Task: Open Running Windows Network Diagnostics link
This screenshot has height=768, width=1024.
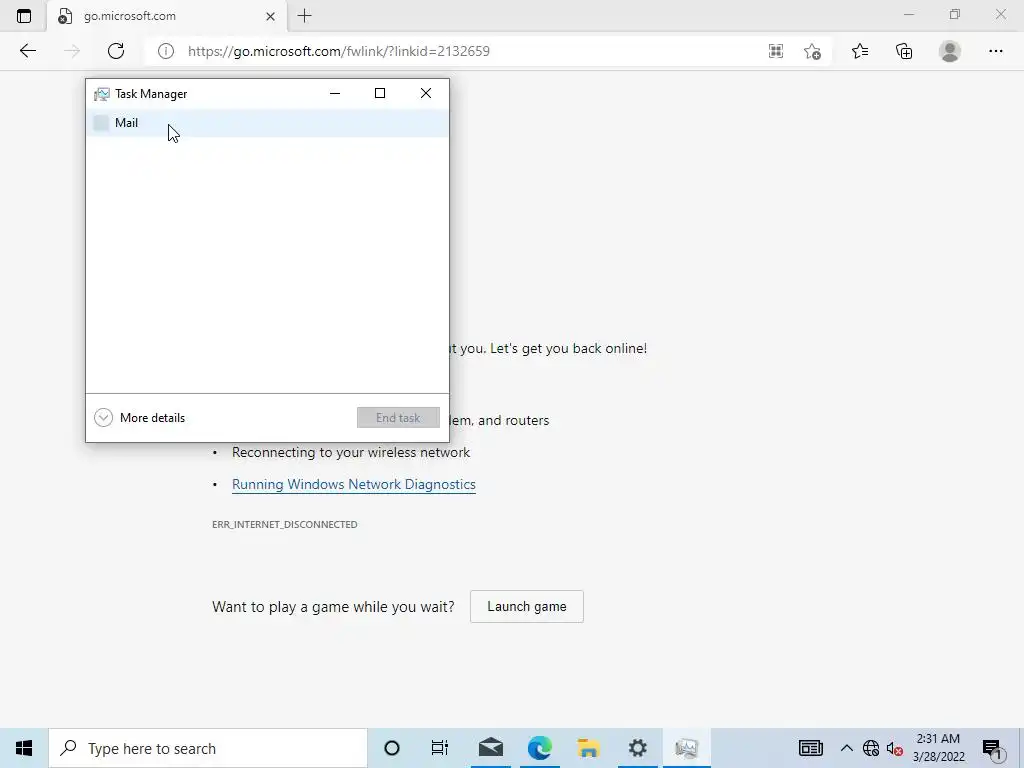Action: (x=353, y=484)
